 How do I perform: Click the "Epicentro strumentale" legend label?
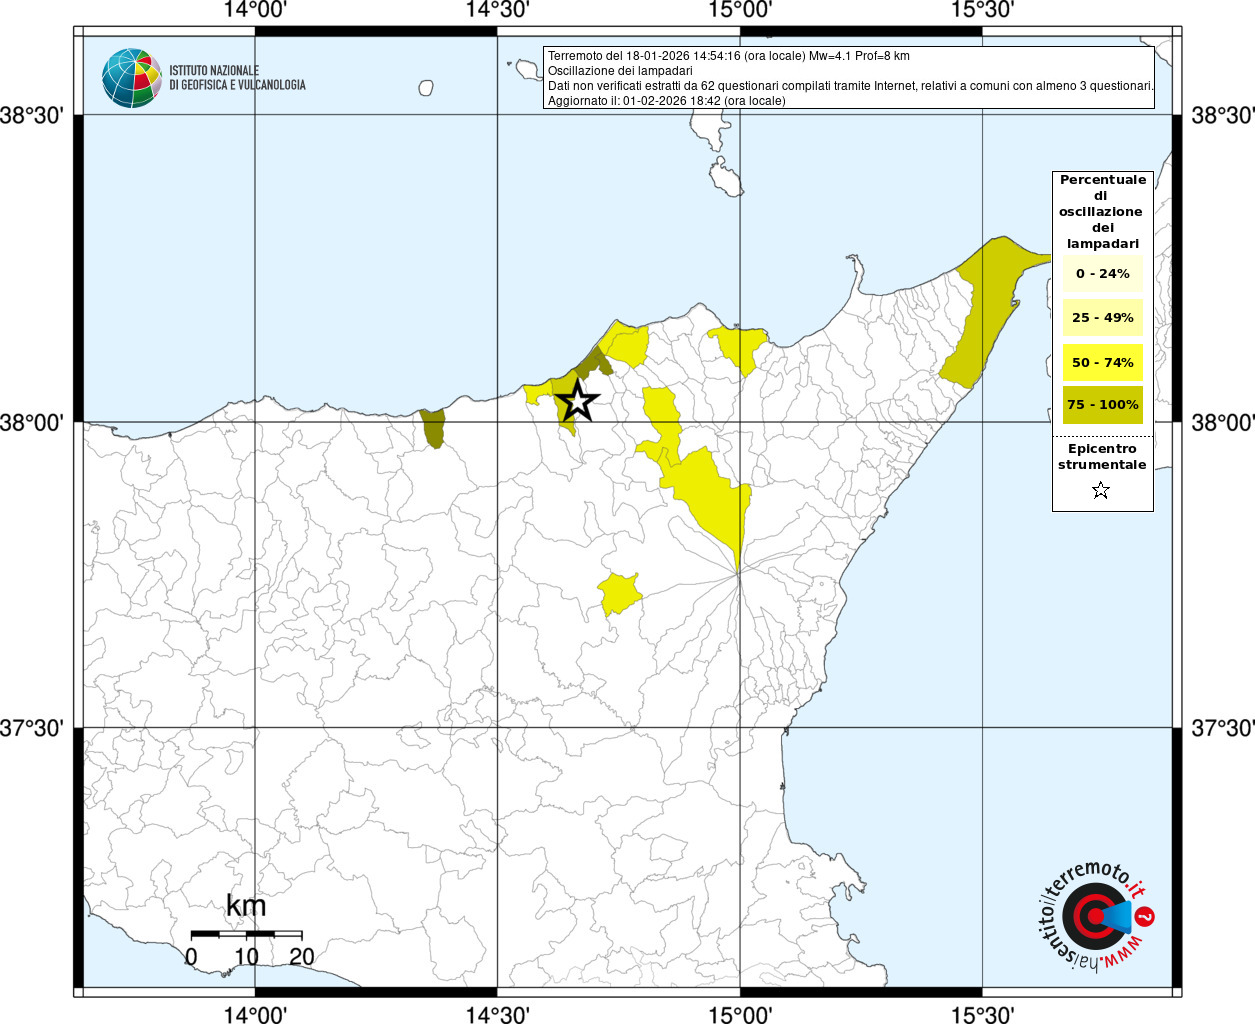pos(1102,457)
